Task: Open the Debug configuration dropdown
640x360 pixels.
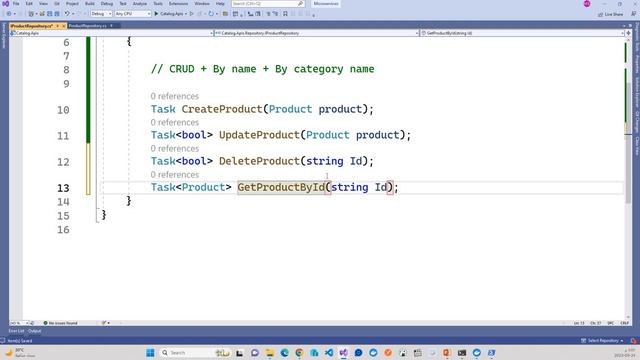Action: tap(101, 14)
